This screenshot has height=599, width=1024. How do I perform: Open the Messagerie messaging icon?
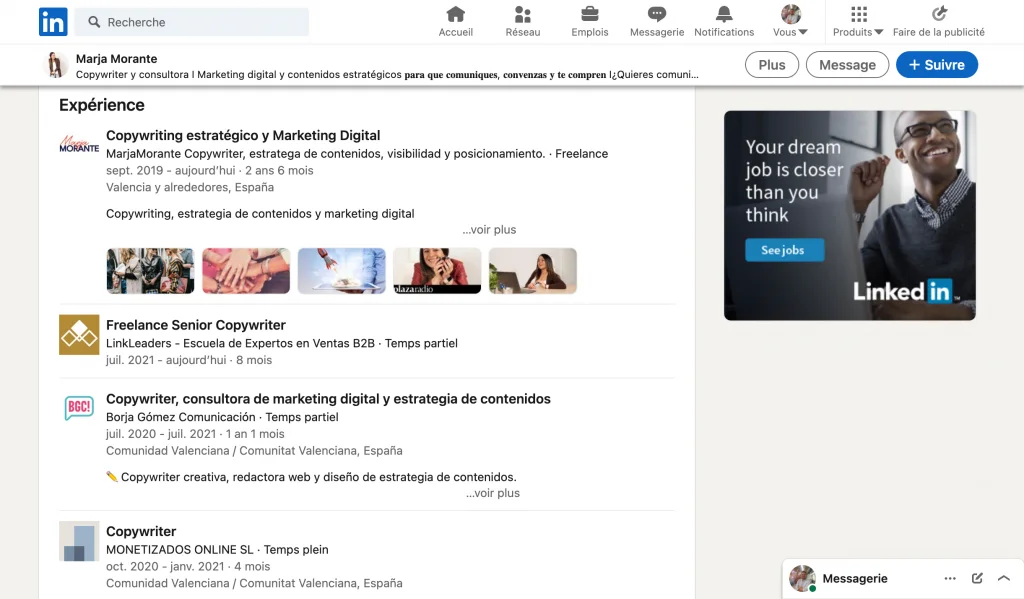pos(656,14)
